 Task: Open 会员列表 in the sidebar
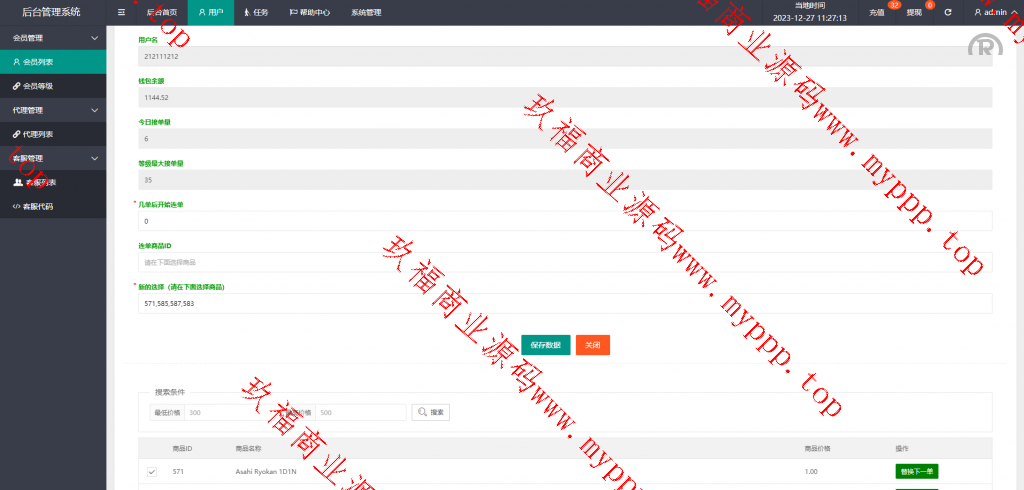pyautogui.click(x=38, y=62)
